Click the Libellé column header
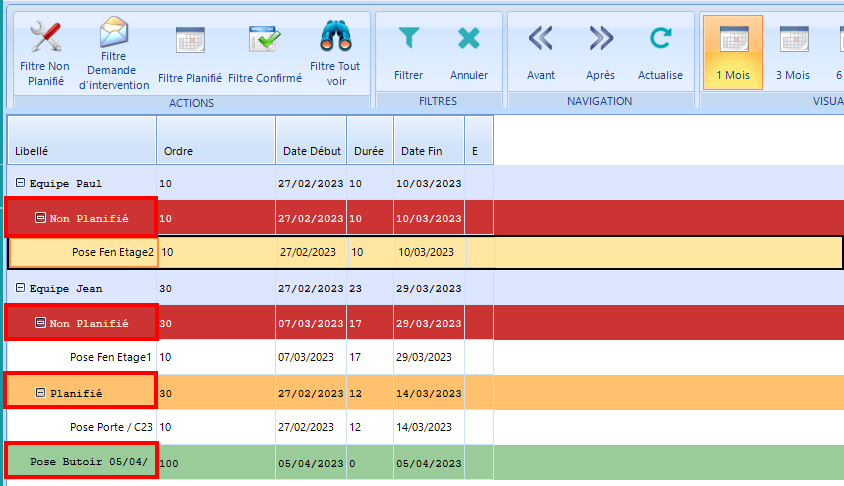This screenshot has height=486, width=844. (x=81, y=151)
